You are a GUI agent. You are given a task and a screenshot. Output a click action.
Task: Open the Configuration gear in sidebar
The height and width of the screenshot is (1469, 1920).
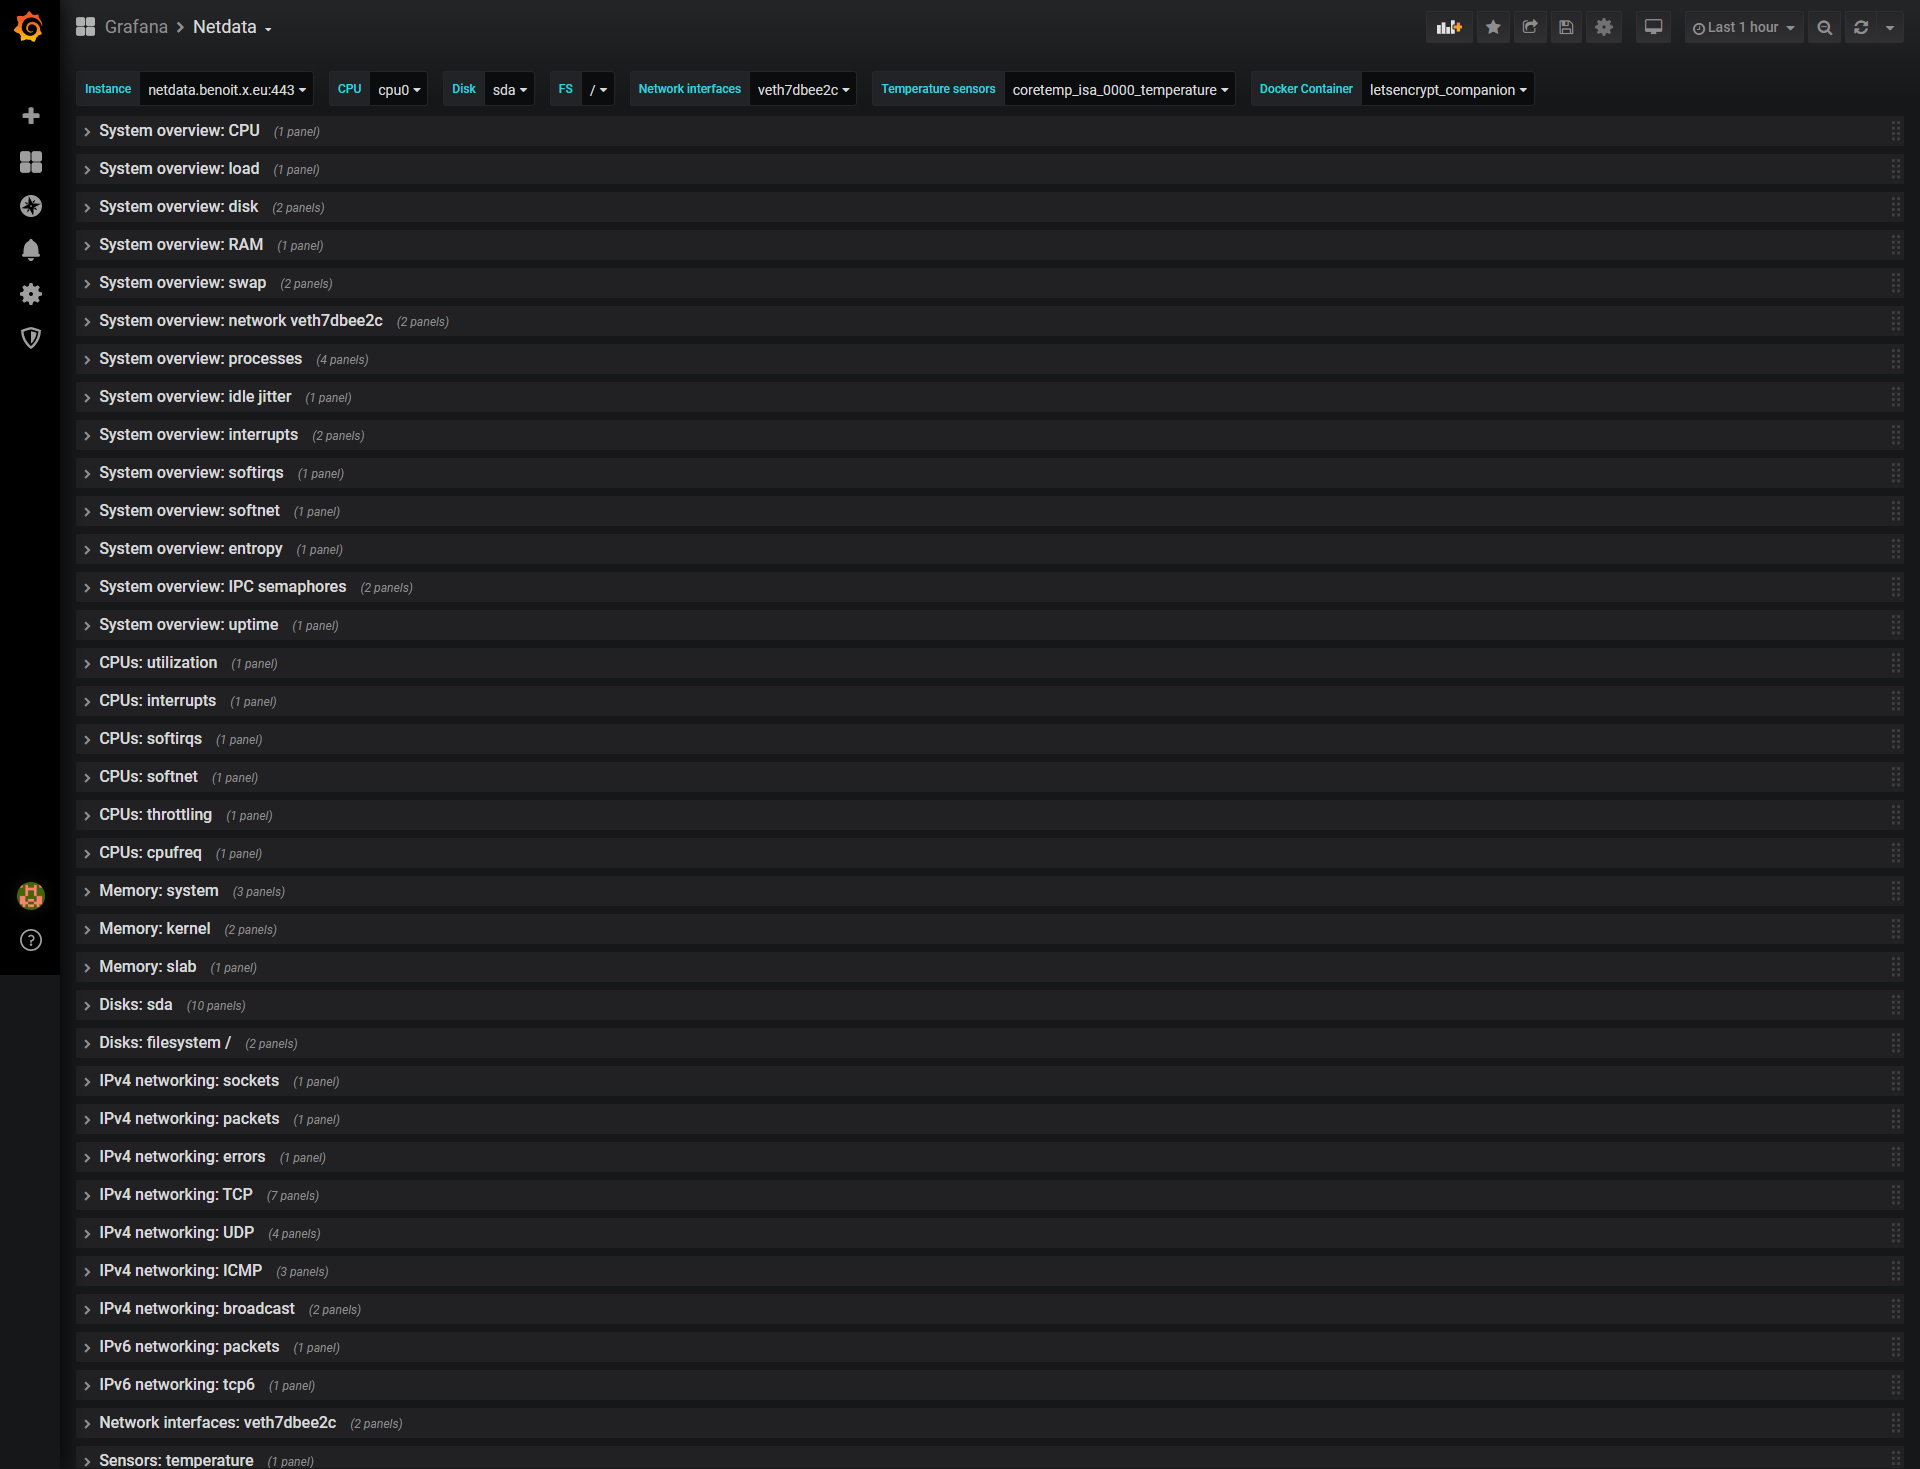point(31,294)
